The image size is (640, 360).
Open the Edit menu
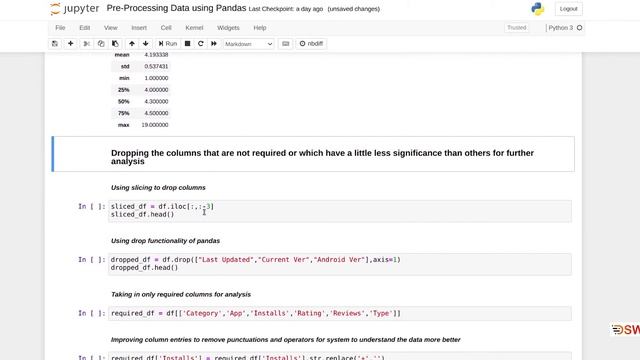(x=84, y=28)
